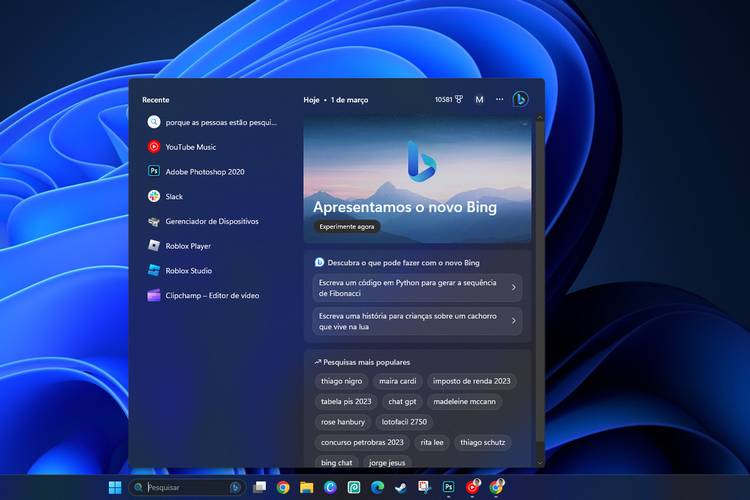
Task: Click in the Pesquisar taskbar search field
Action: (187, 487)
